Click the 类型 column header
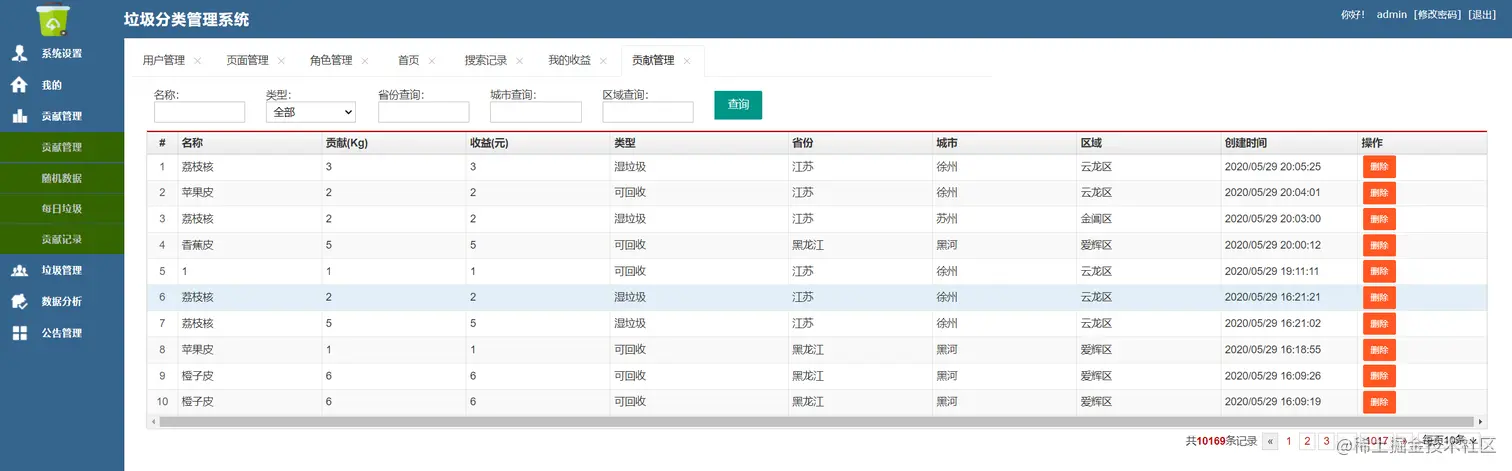The height and width of the screenshot is (471, 1512). (699, 143)
